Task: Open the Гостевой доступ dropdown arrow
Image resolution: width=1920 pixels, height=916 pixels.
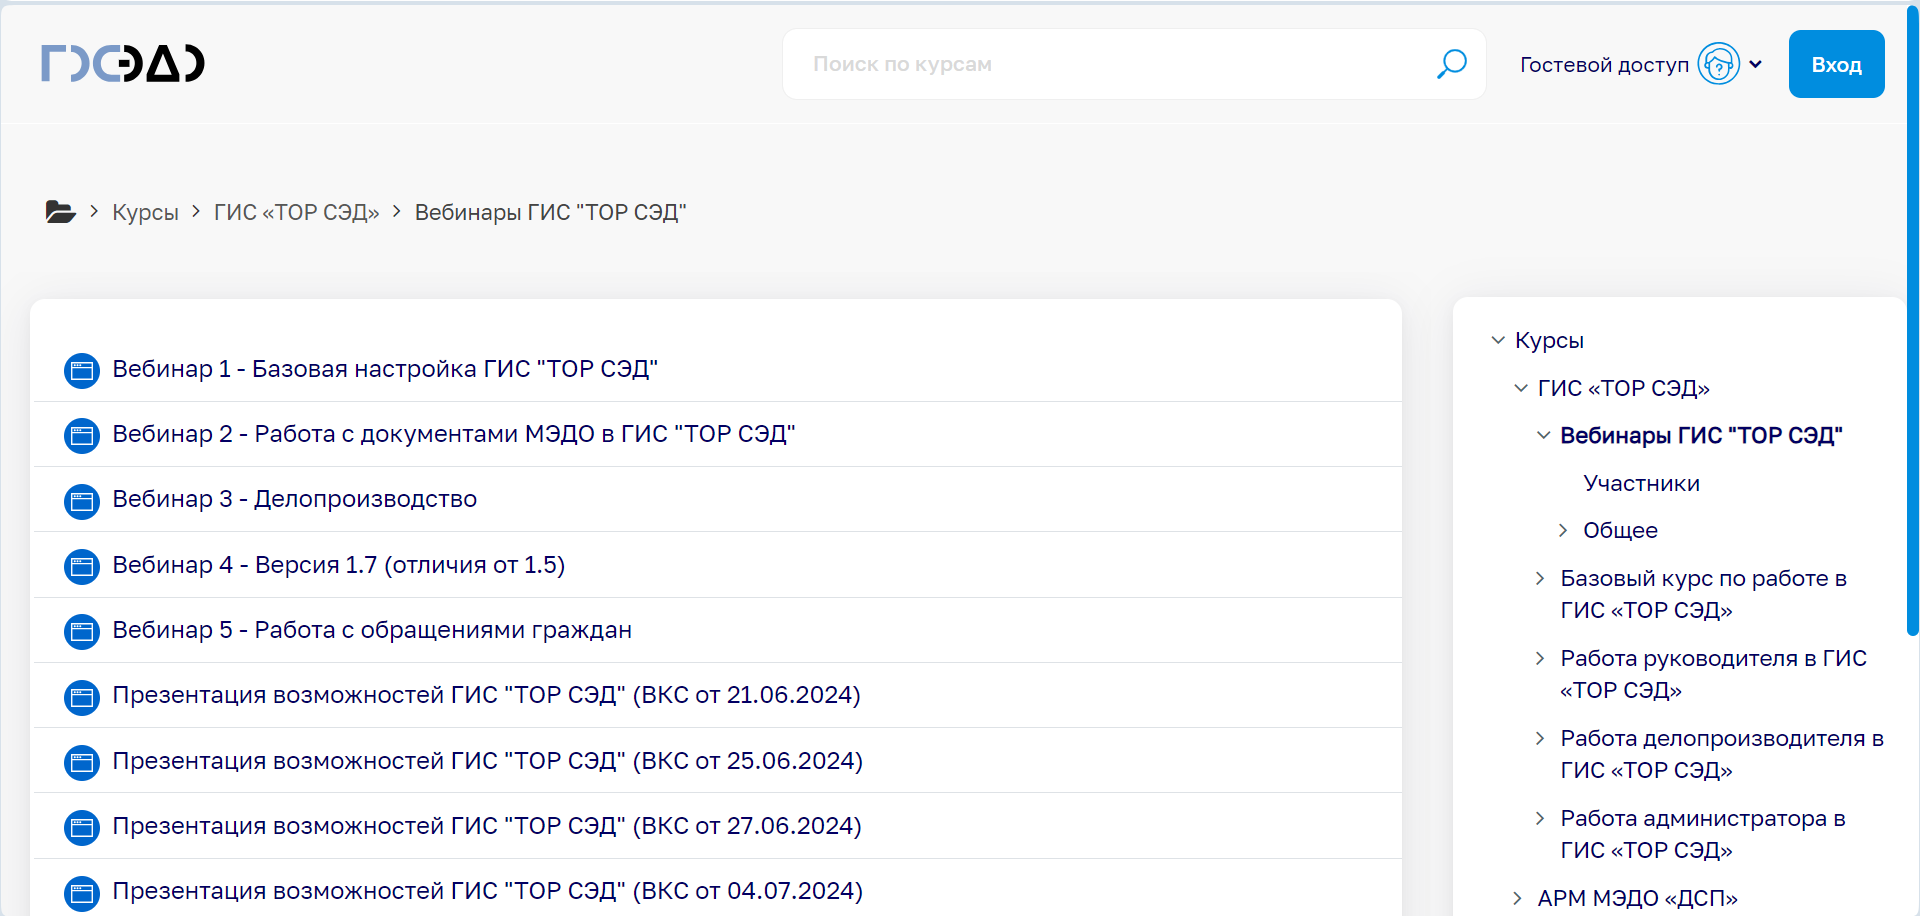Action: pyautogui.click(x=1755, y=64)
